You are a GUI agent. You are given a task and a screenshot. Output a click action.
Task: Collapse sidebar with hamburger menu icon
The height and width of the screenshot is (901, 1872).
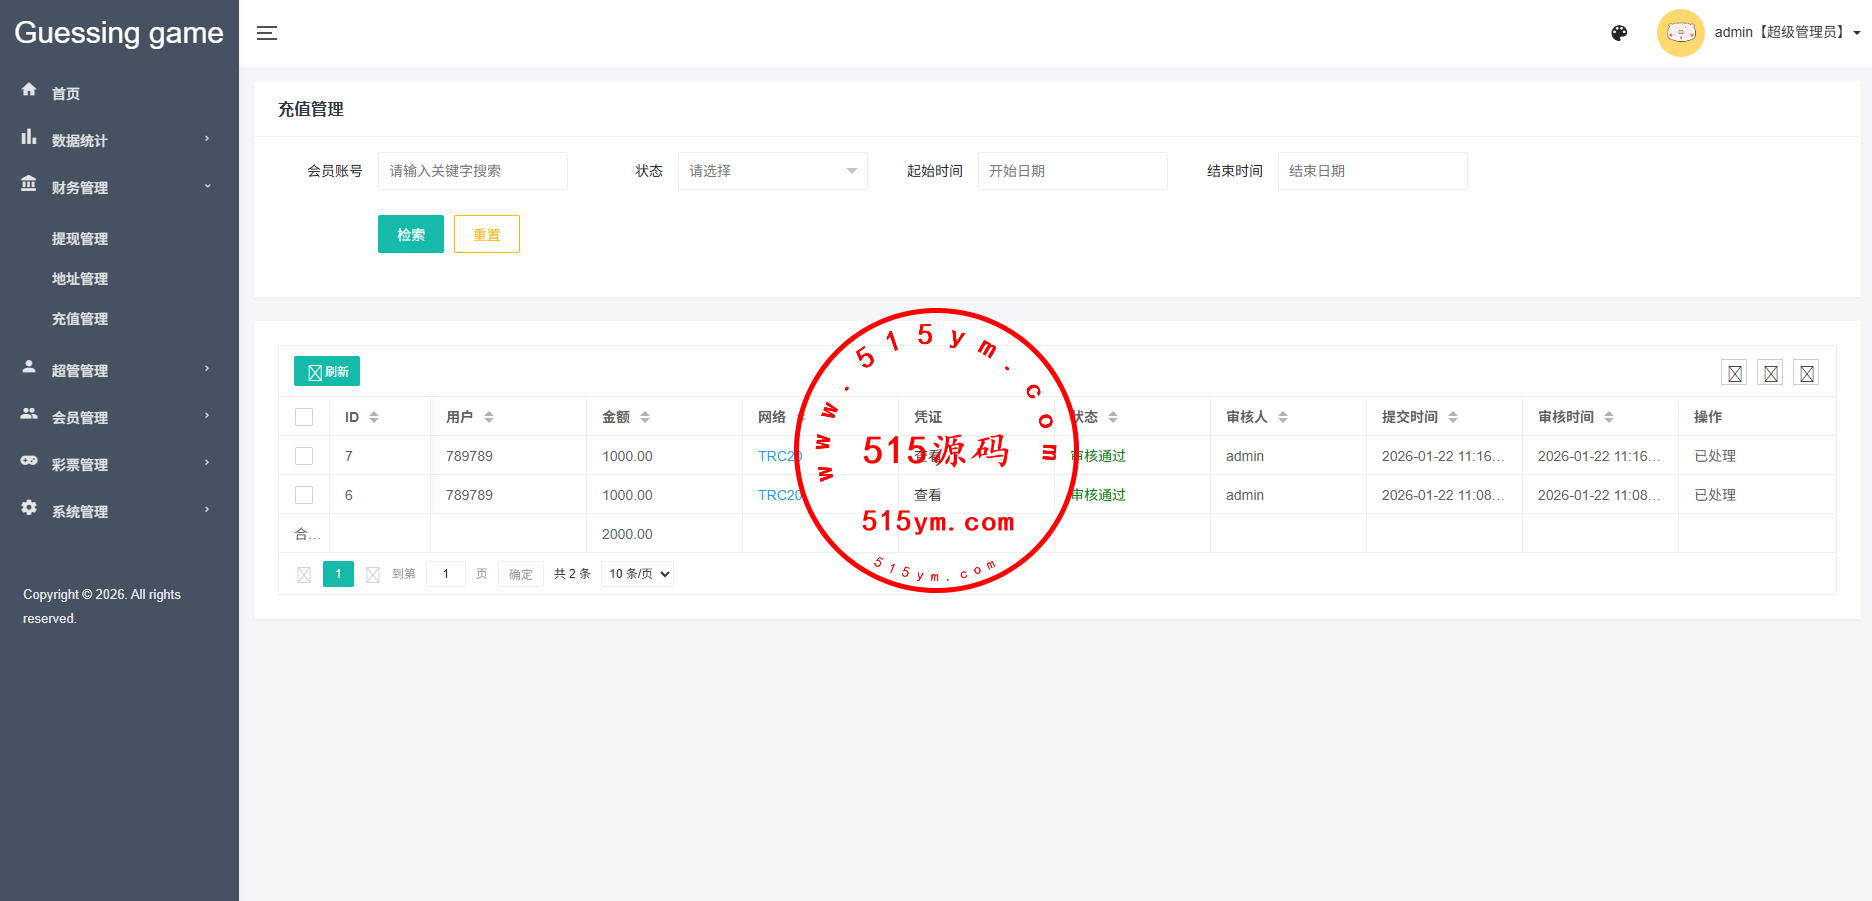click(267, 33)
